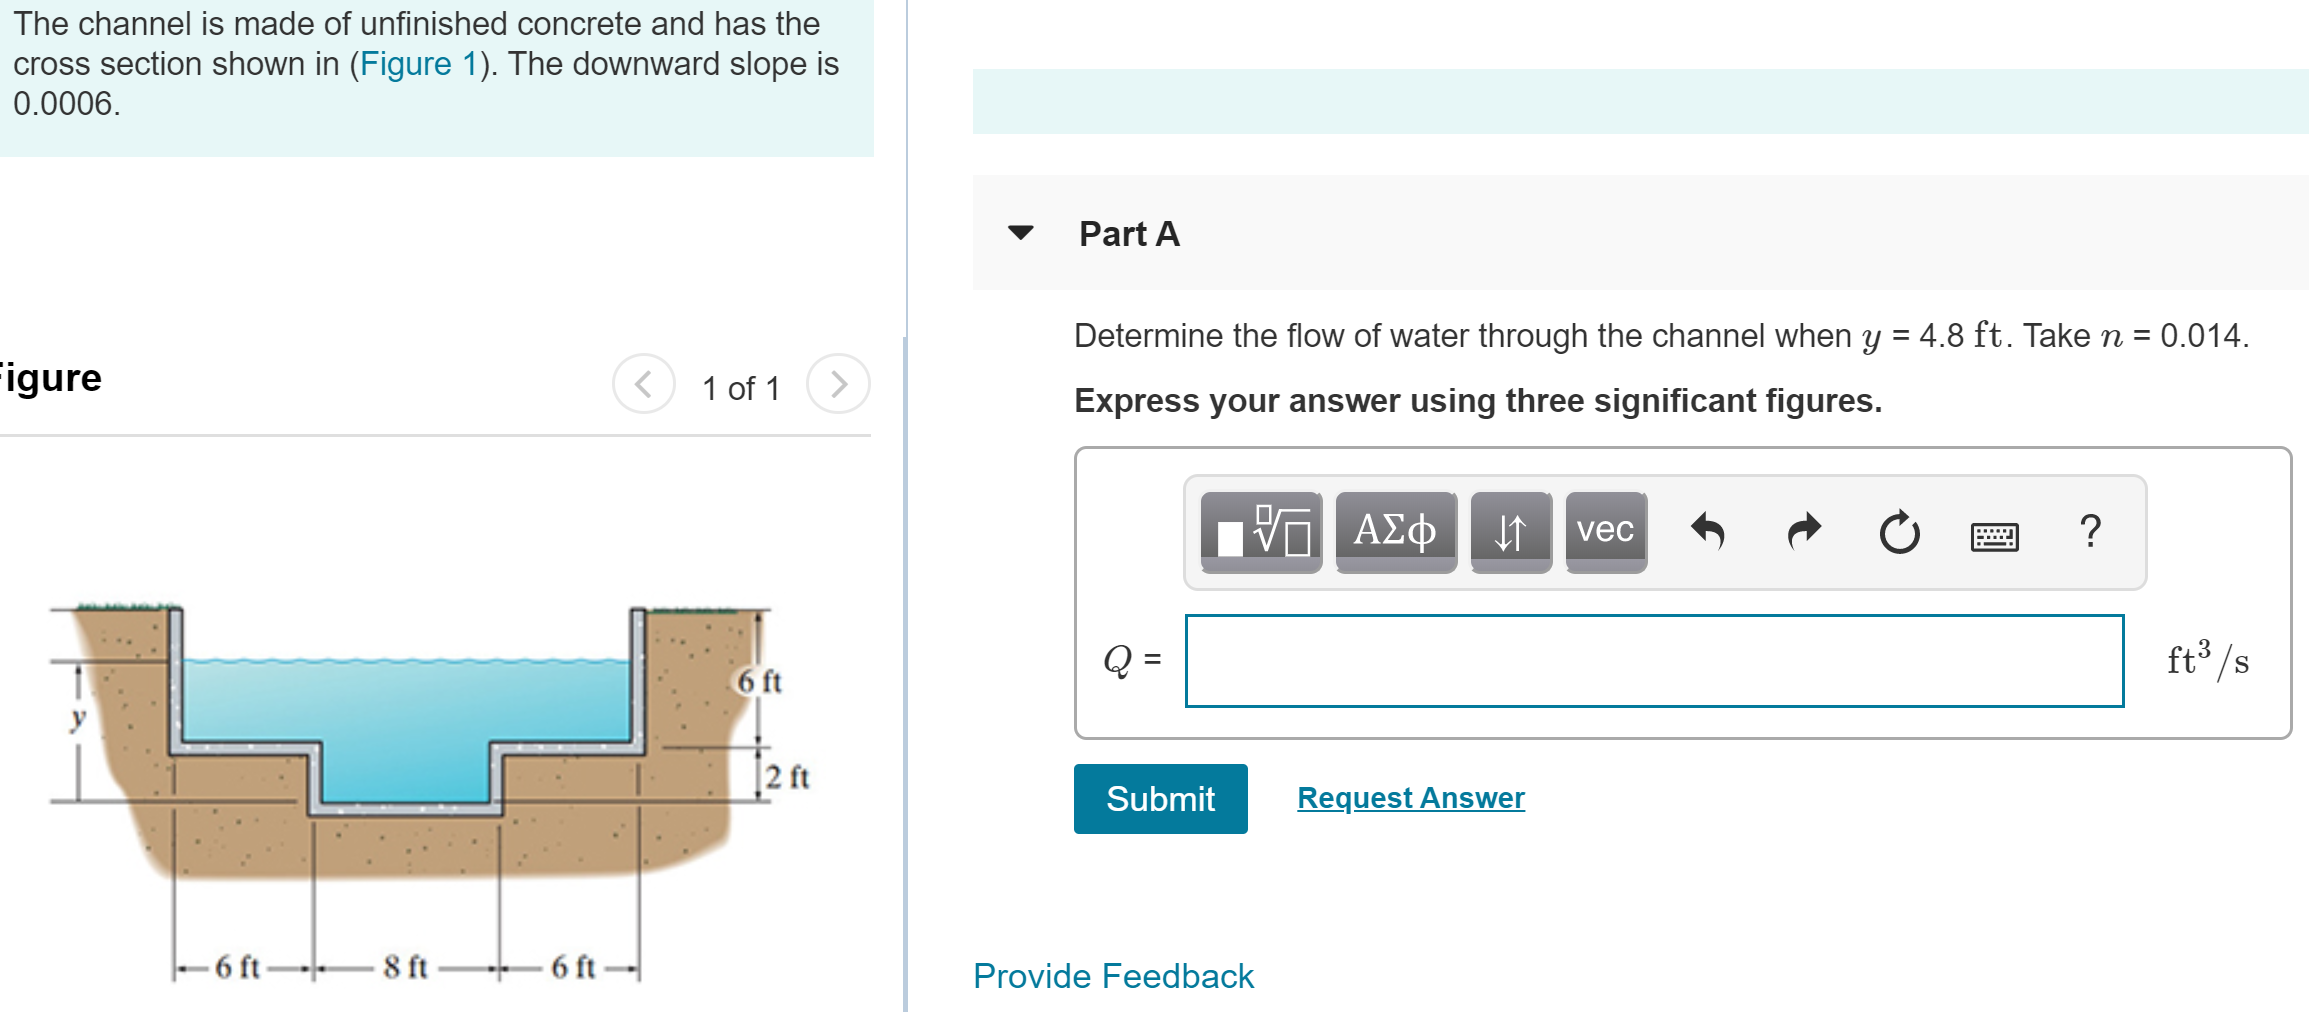Image resolution: width=2309 pixels, height=1012 pixels.
Task: Collapse the Part A section
Action: tap(1019, 234)
